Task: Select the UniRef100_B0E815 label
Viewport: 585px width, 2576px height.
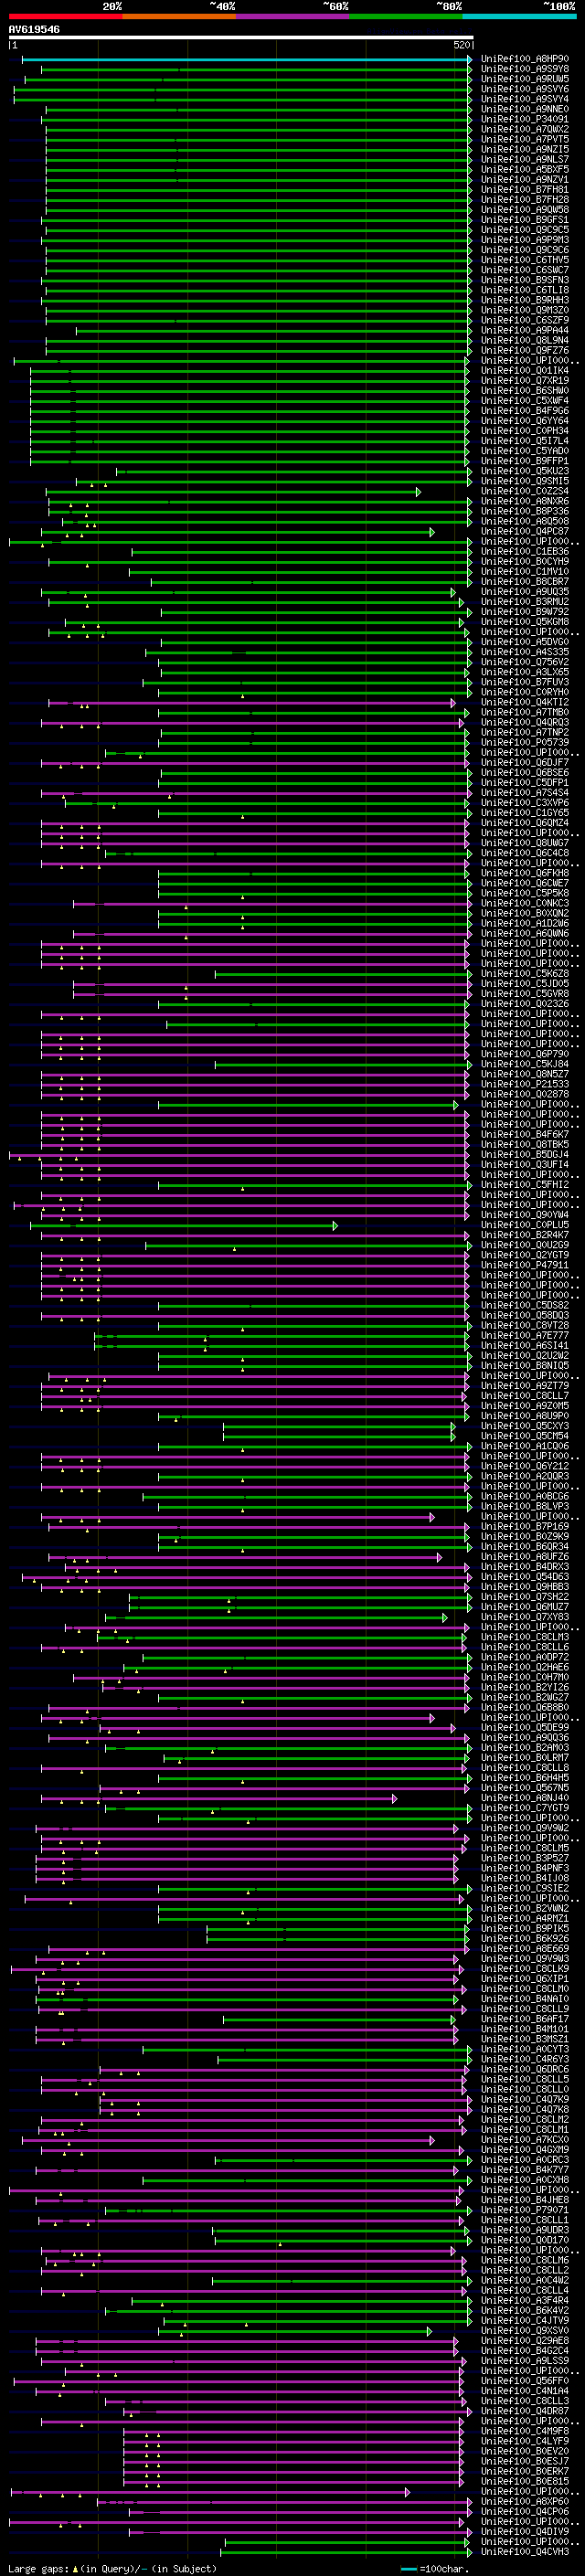Action: pyautogui.click(x=525, y=2481)
